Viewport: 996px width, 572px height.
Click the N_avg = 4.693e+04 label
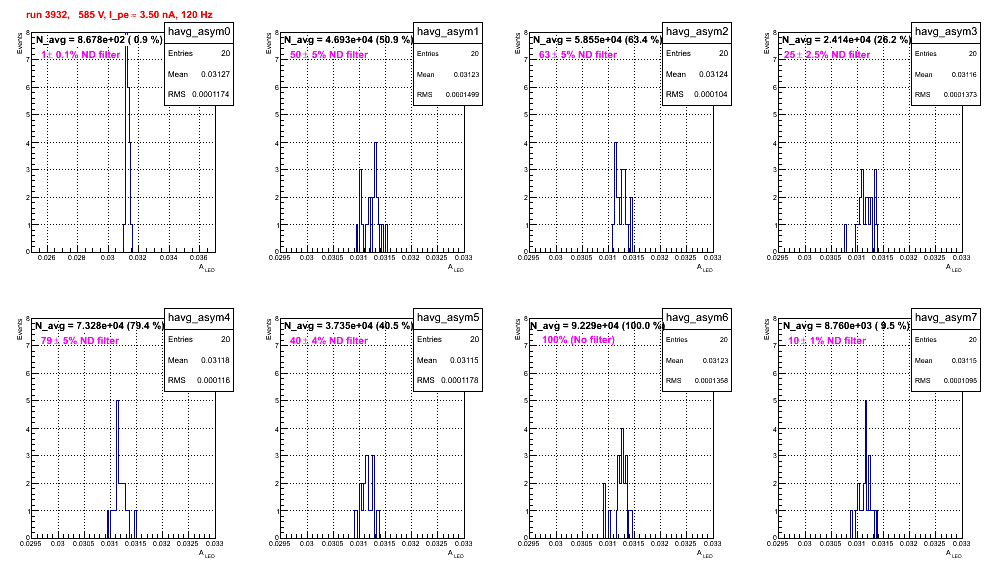point(347,39)
